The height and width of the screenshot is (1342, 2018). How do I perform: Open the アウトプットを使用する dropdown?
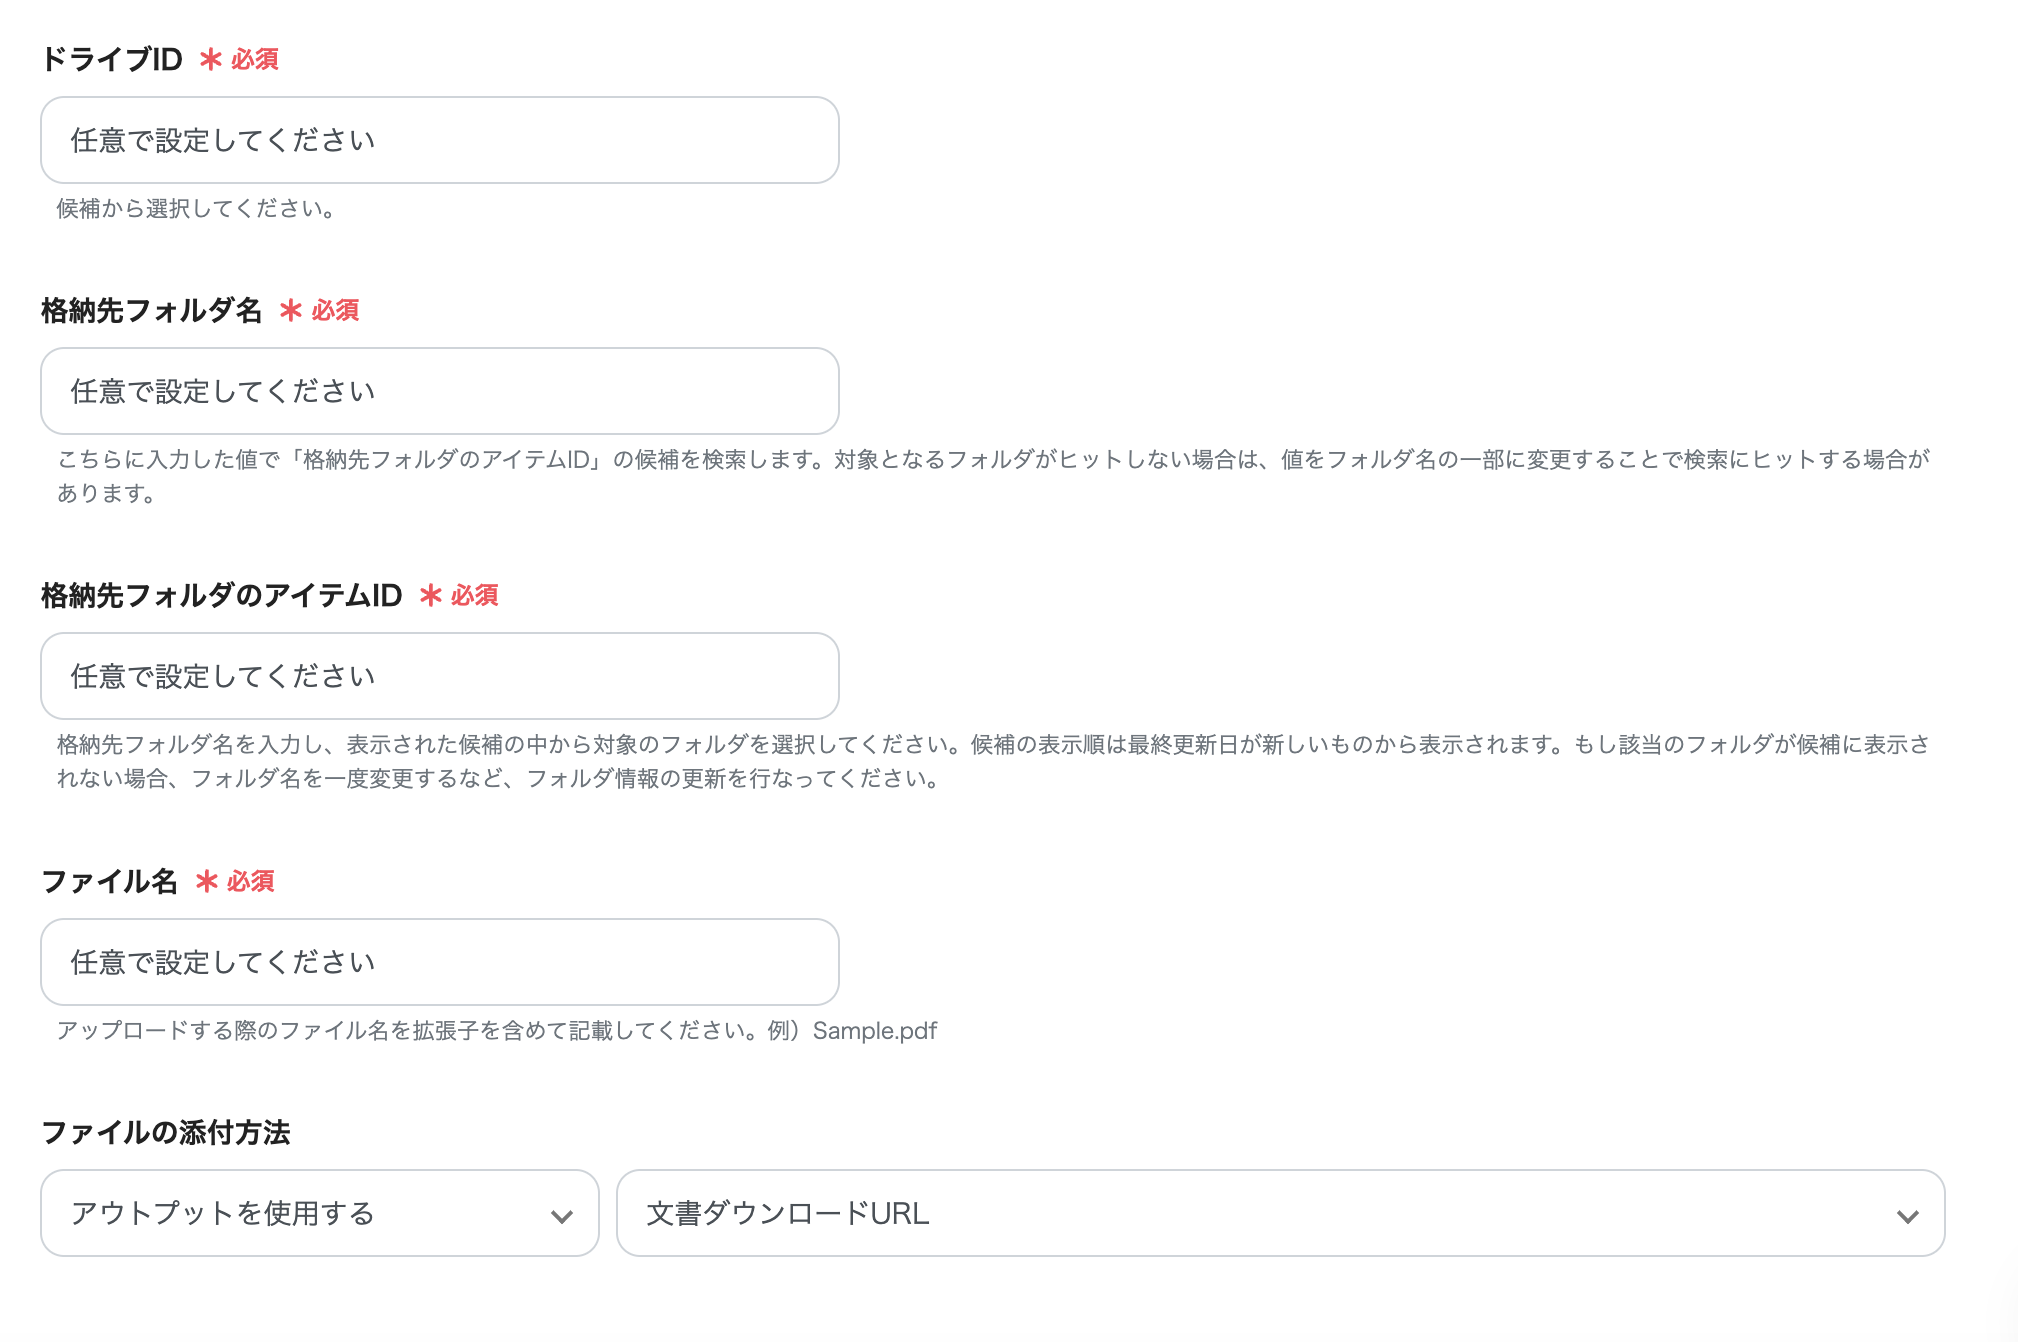pos(318,1213)
